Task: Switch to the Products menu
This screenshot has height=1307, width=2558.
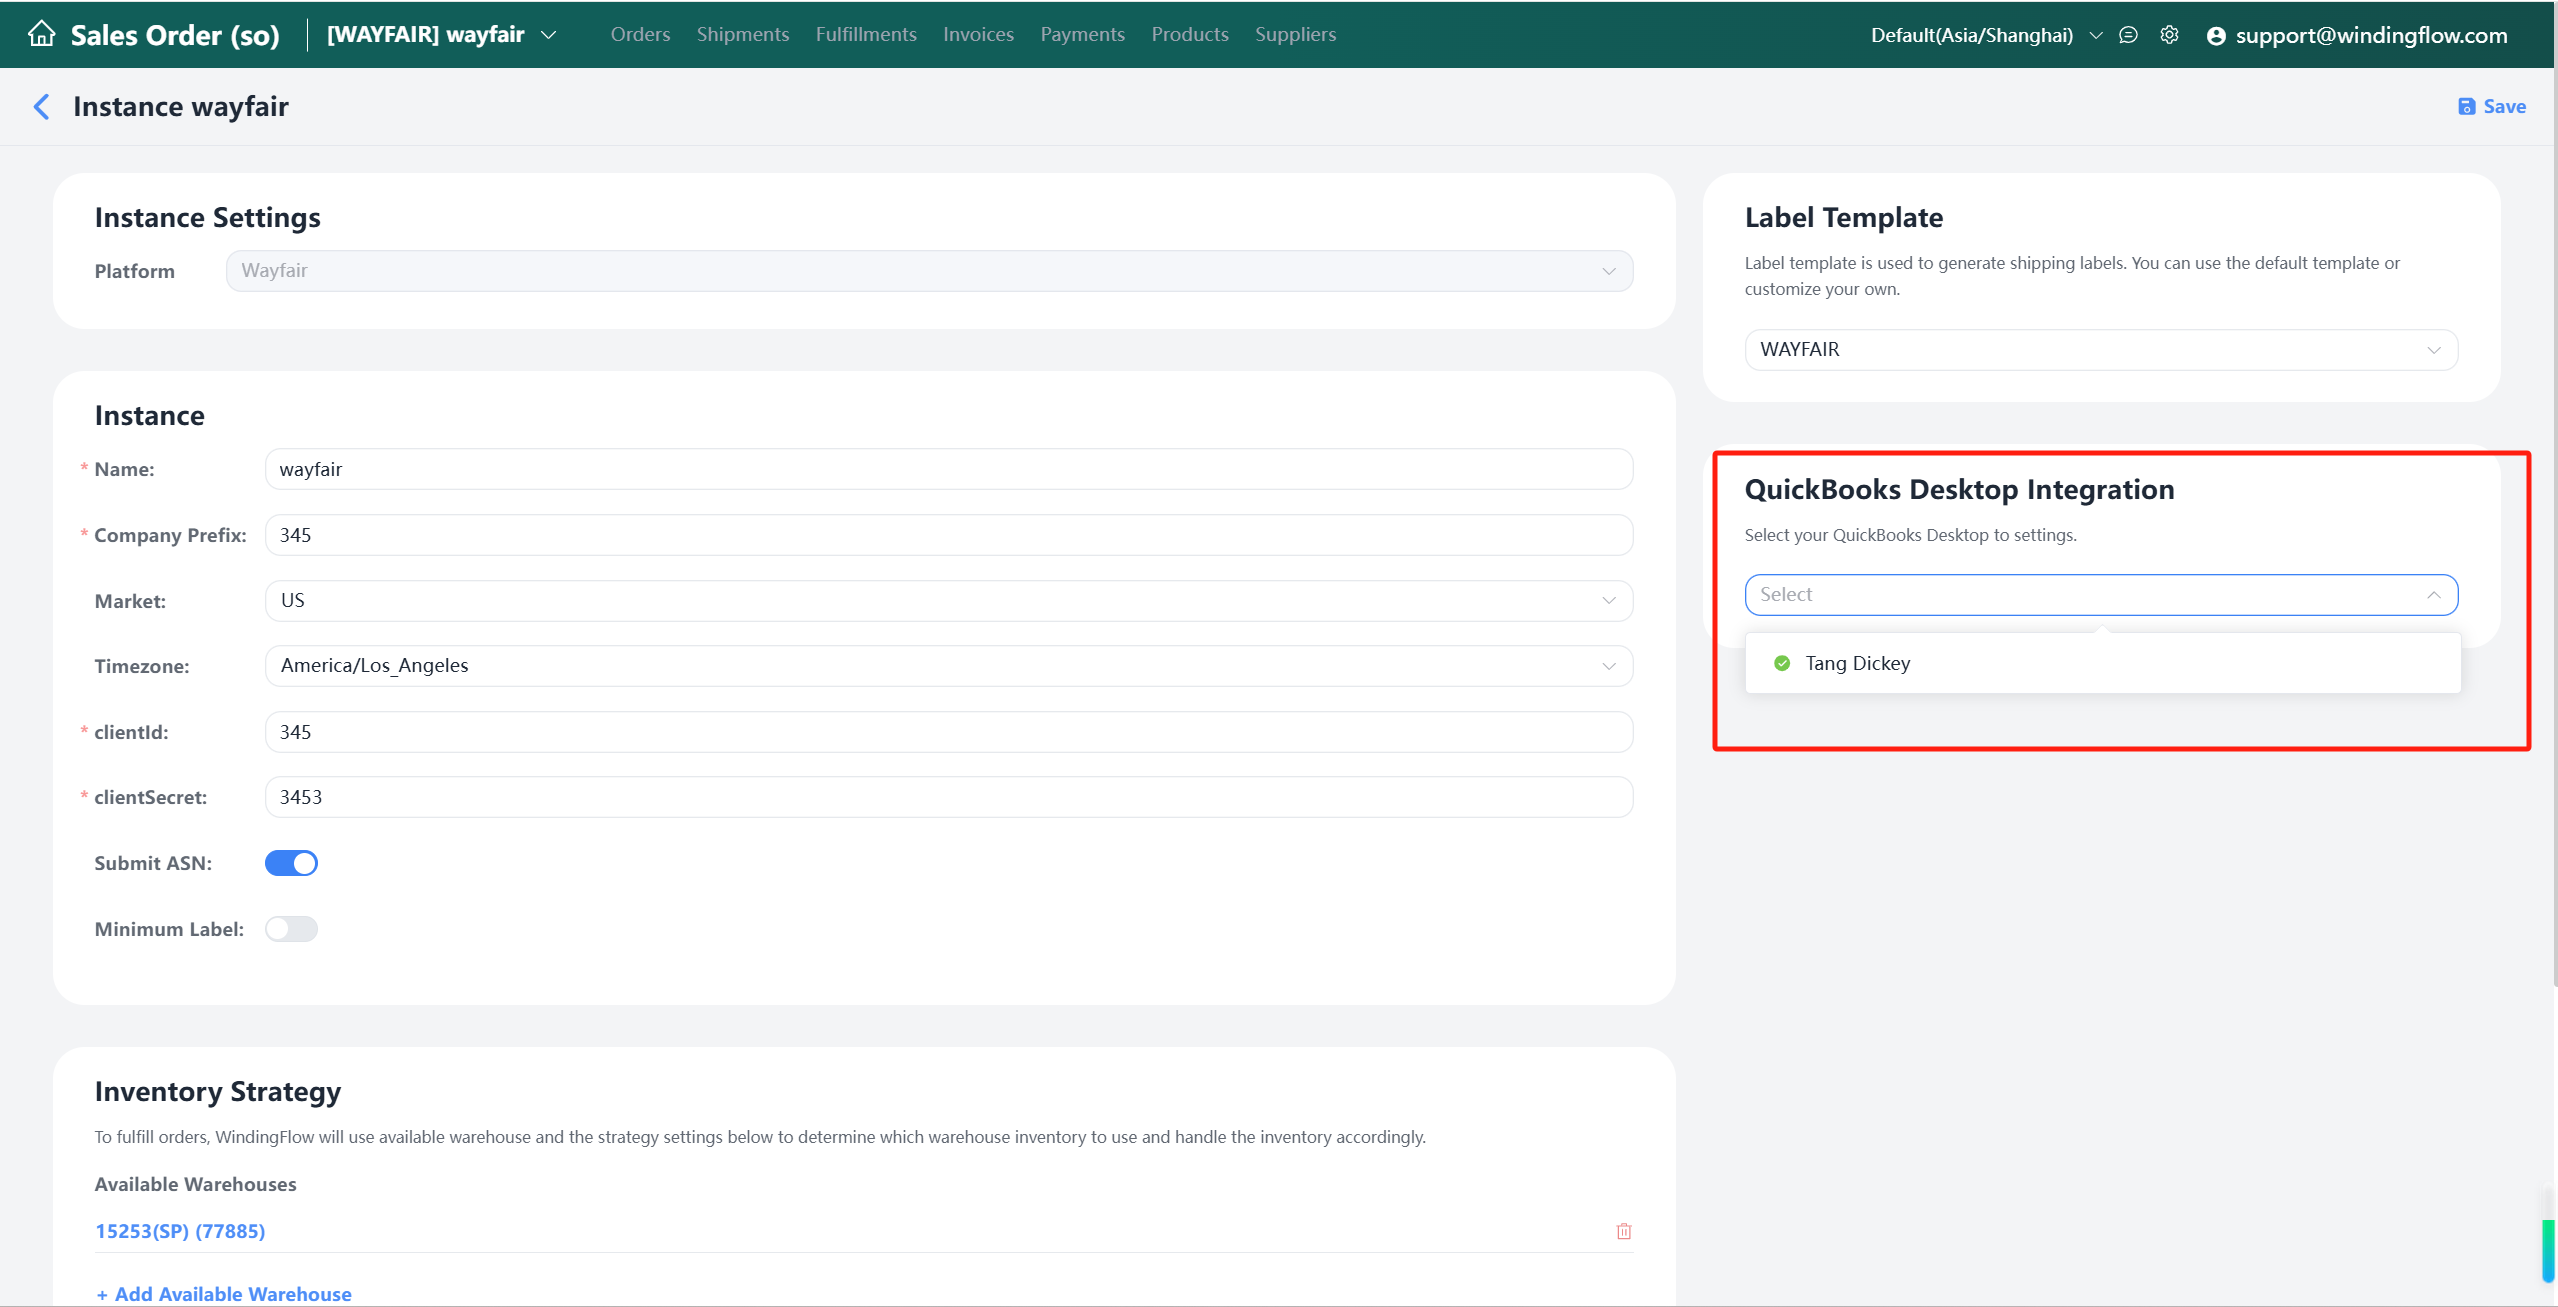Action: click(x=1190, y=34)
